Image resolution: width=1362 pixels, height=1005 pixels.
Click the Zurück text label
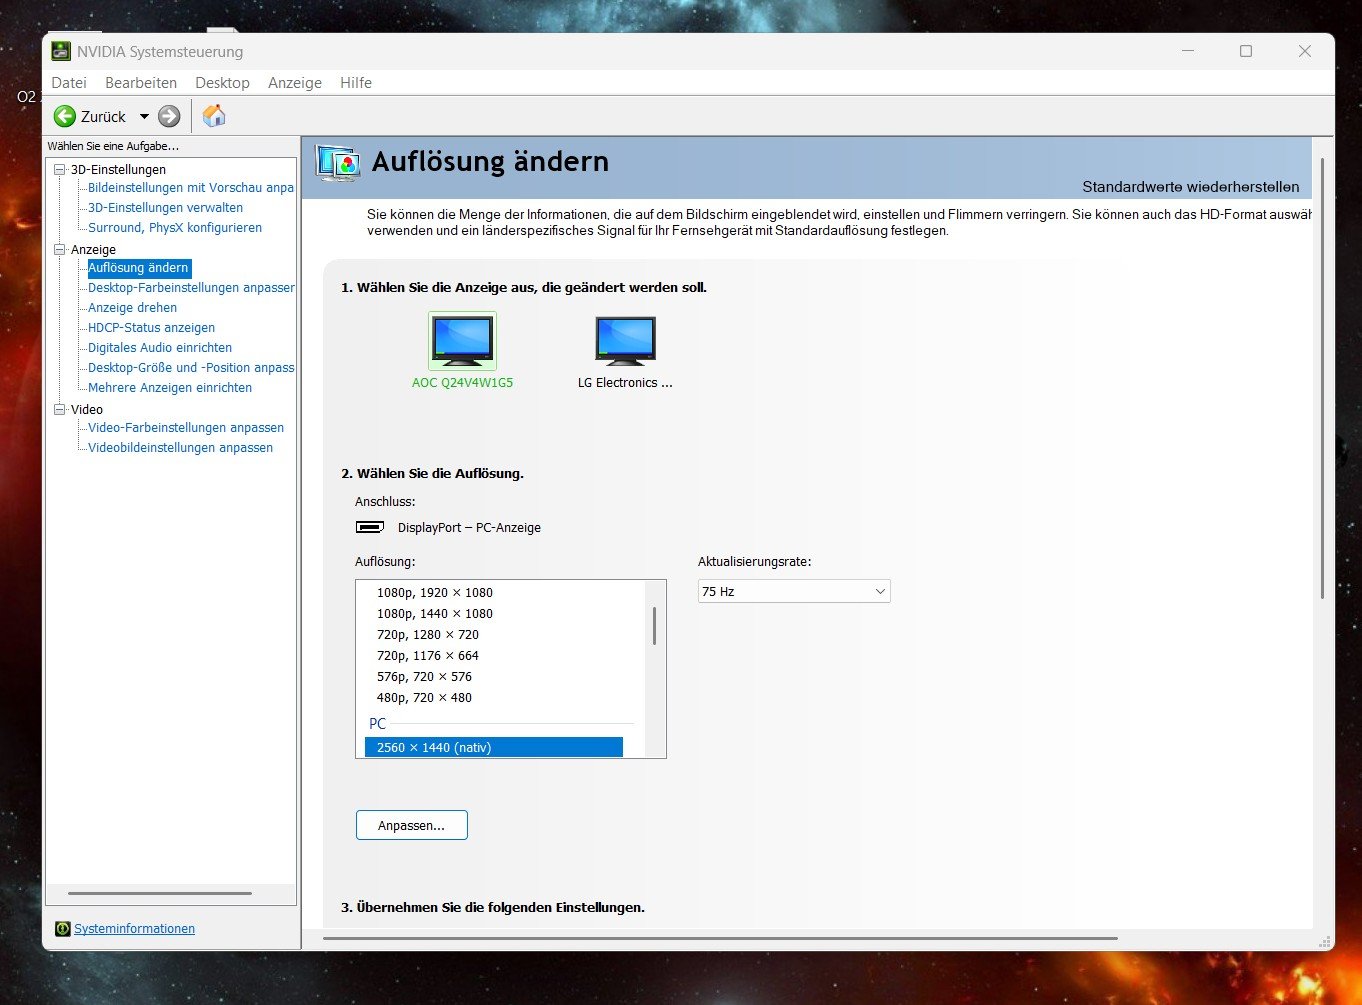[103, 117]
